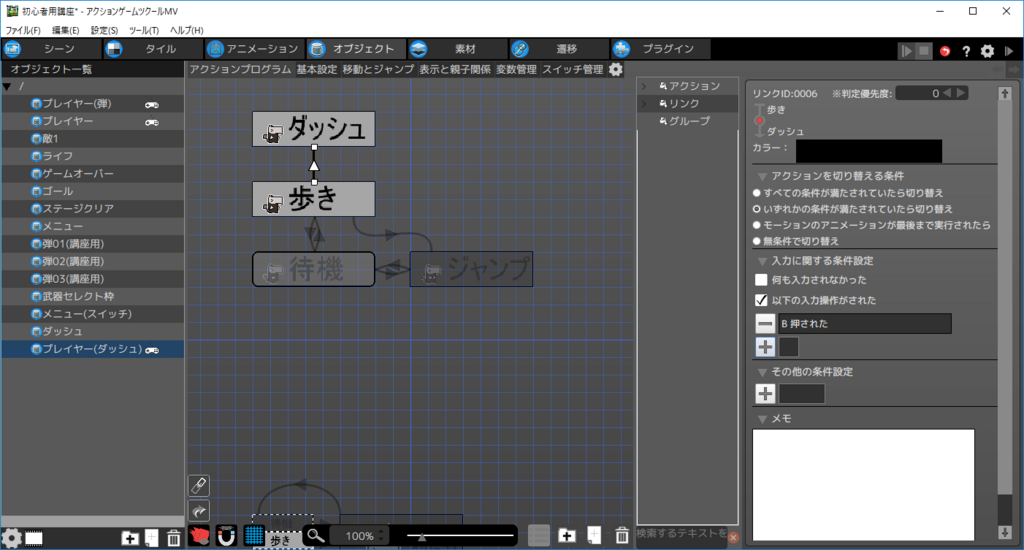
Task: Open settings gear in top-right toolbar
Action: click(x=987, y=51)
